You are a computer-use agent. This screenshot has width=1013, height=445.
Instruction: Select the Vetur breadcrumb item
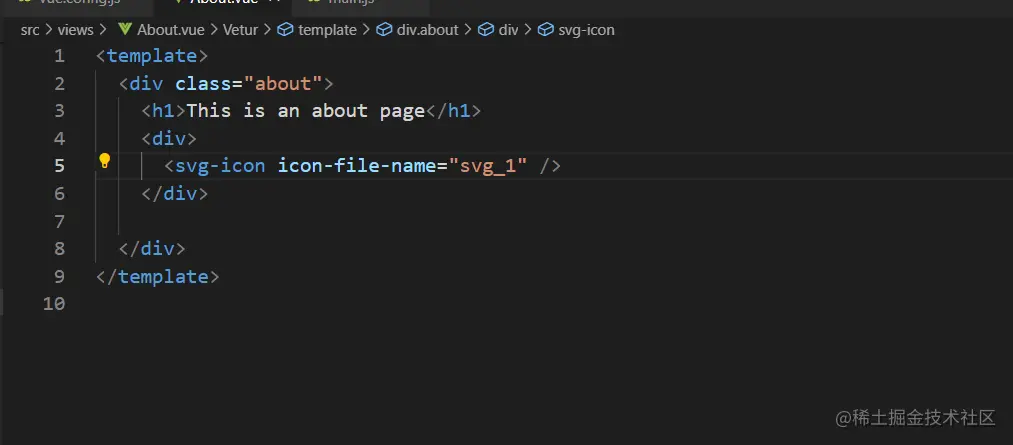click(240, 30)
